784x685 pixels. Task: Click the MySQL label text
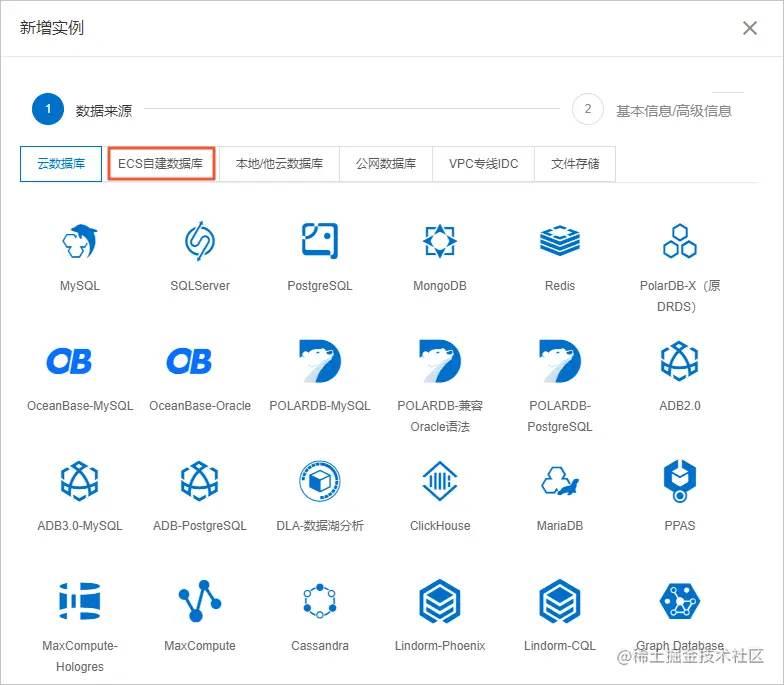pos(80,286)
